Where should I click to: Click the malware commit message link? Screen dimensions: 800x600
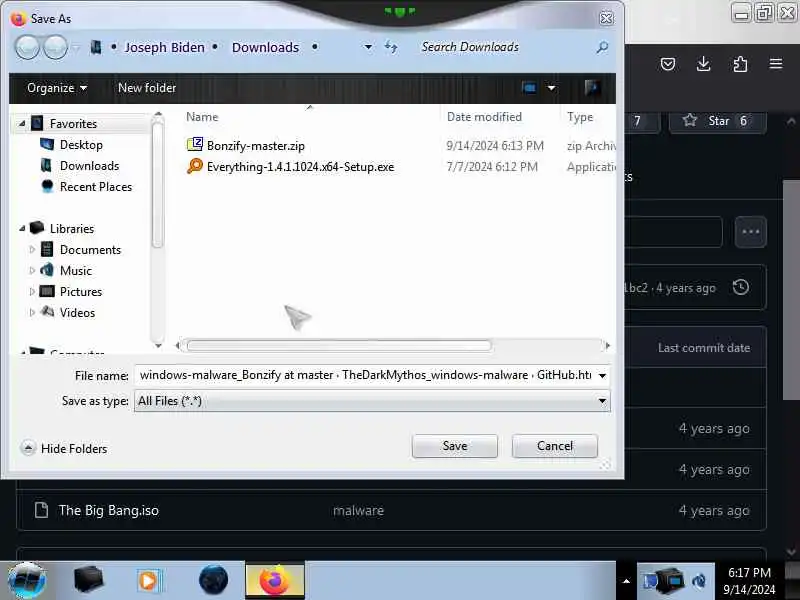tap(358, 510)
